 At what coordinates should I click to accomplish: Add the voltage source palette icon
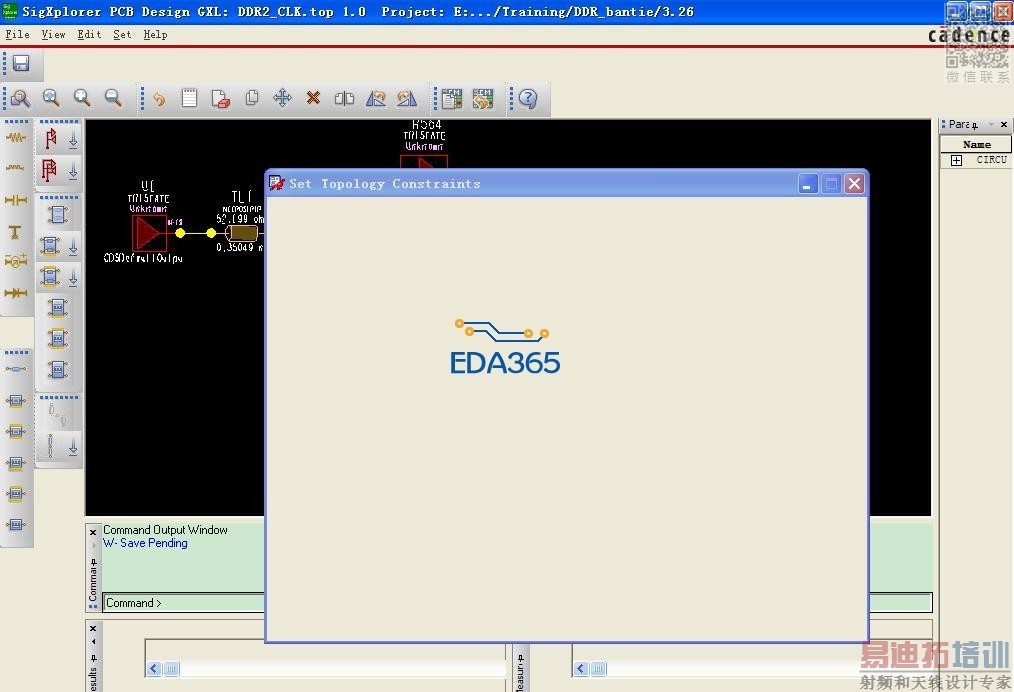coord(16,261)
